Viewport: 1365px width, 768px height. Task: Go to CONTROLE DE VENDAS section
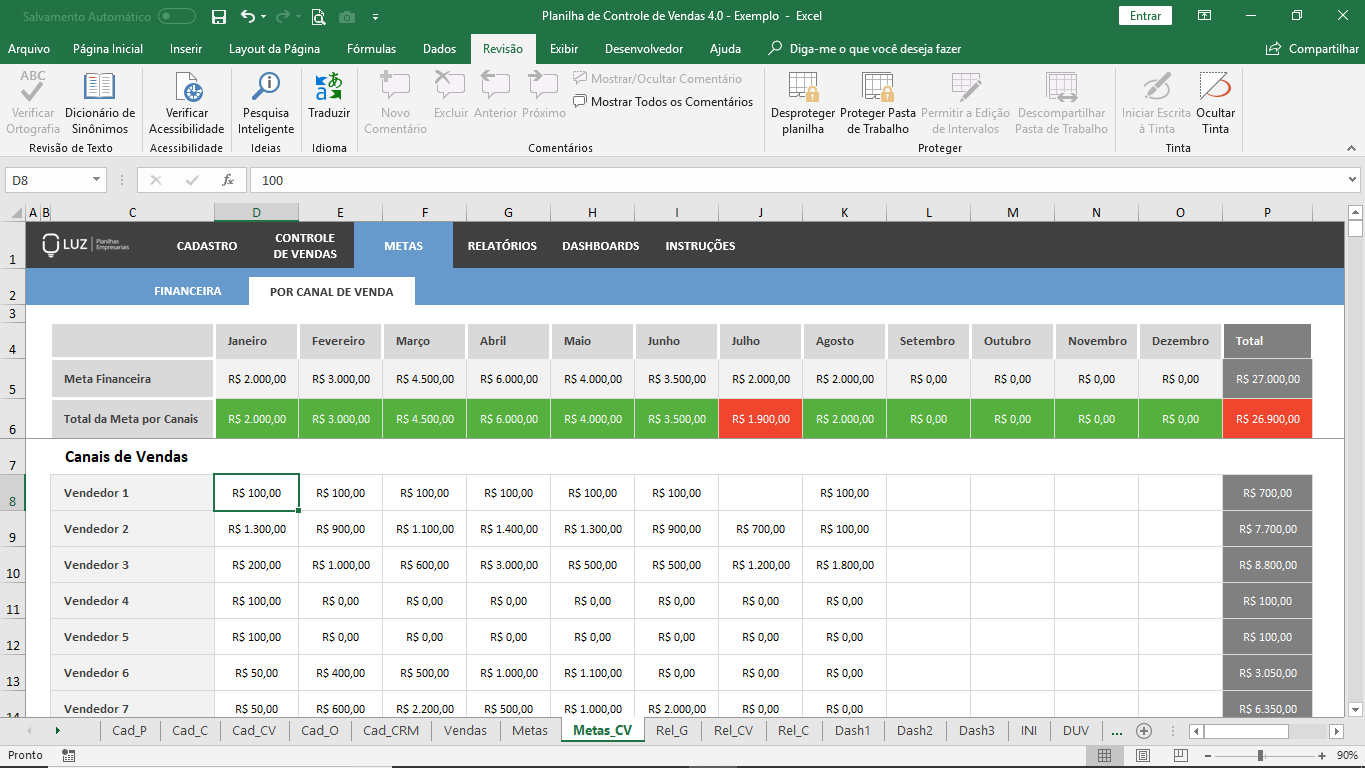[x=306, y=245]
